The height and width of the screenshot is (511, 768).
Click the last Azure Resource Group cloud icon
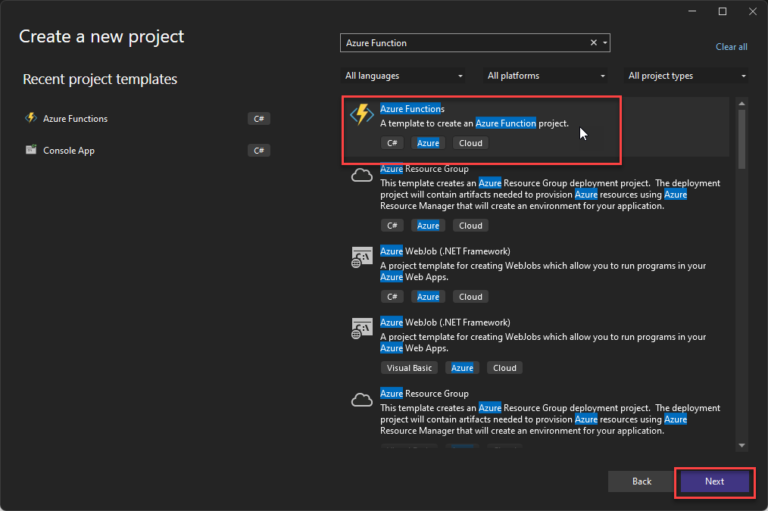[362, 400]
